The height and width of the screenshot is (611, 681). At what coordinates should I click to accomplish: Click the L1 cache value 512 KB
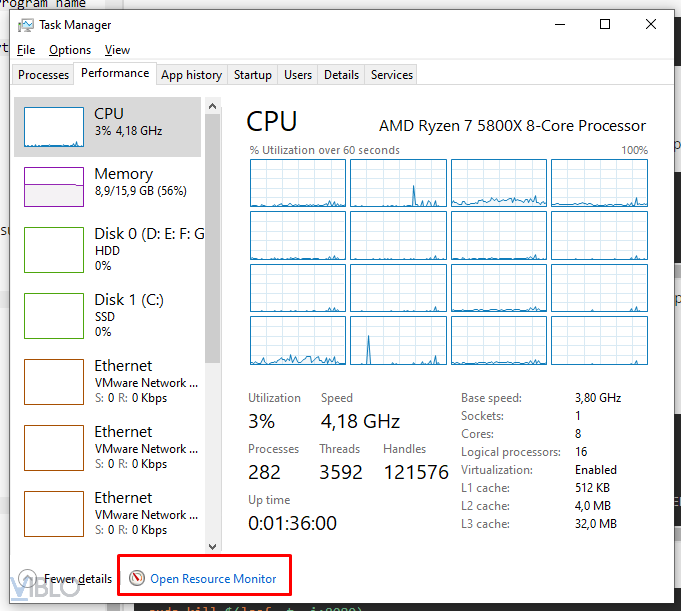(x=592, y=488)
